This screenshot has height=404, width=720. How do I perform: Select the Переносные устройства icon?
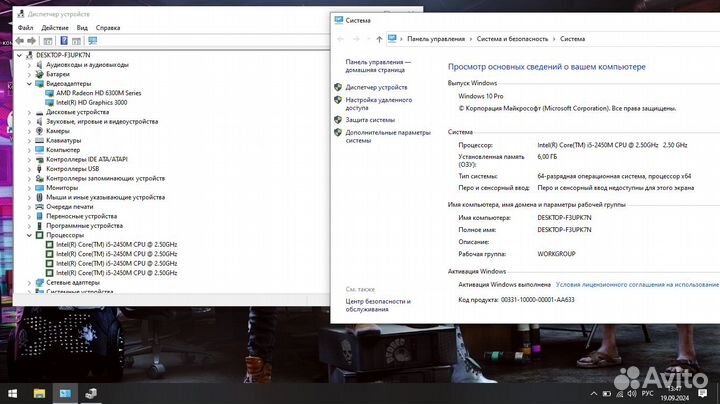39,216
